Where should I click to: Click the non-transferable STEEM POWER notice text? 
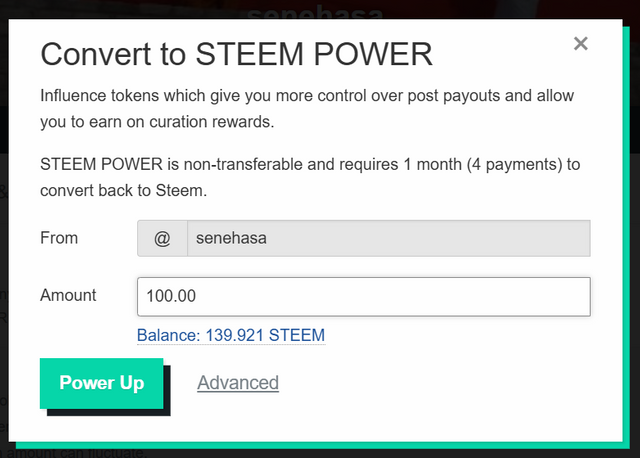(310, 177)
